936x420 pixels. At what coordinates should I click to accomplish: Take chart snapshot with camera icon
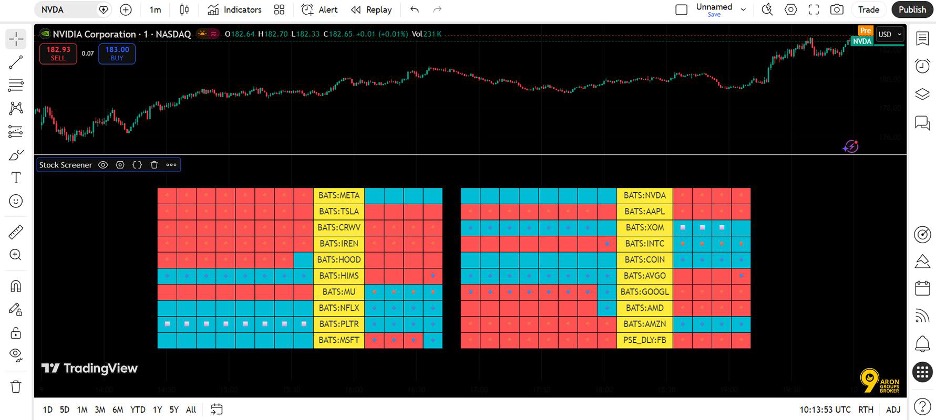(x=837, y=10)
